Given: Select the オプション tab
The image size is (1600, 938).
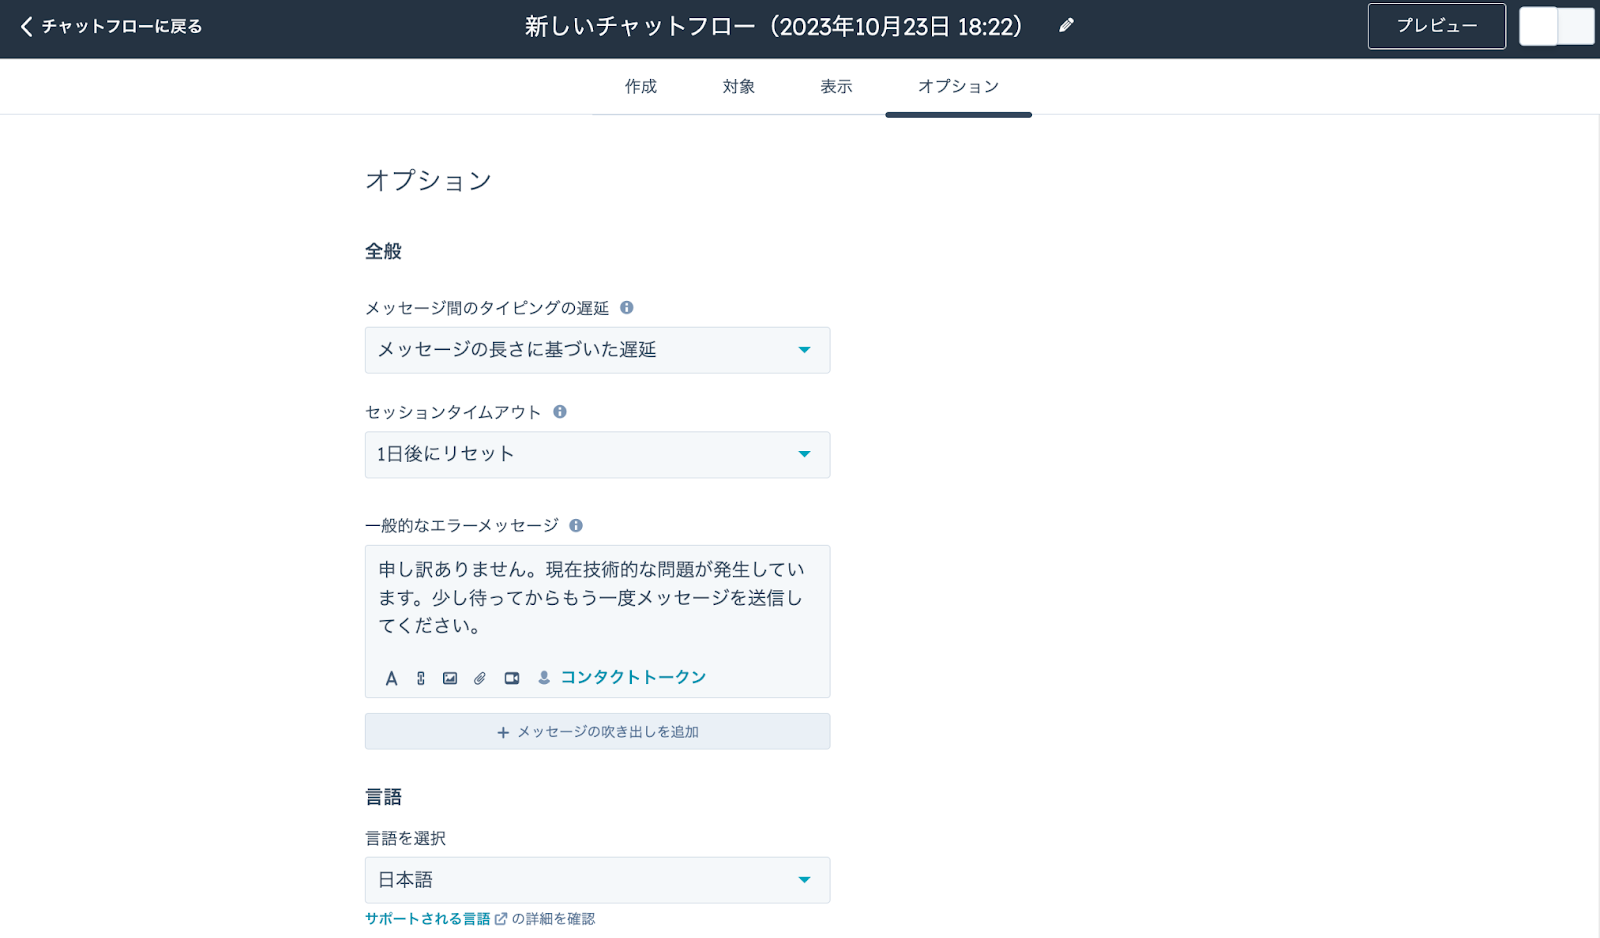Looking at the screenshot, I should tap(958, 87).
